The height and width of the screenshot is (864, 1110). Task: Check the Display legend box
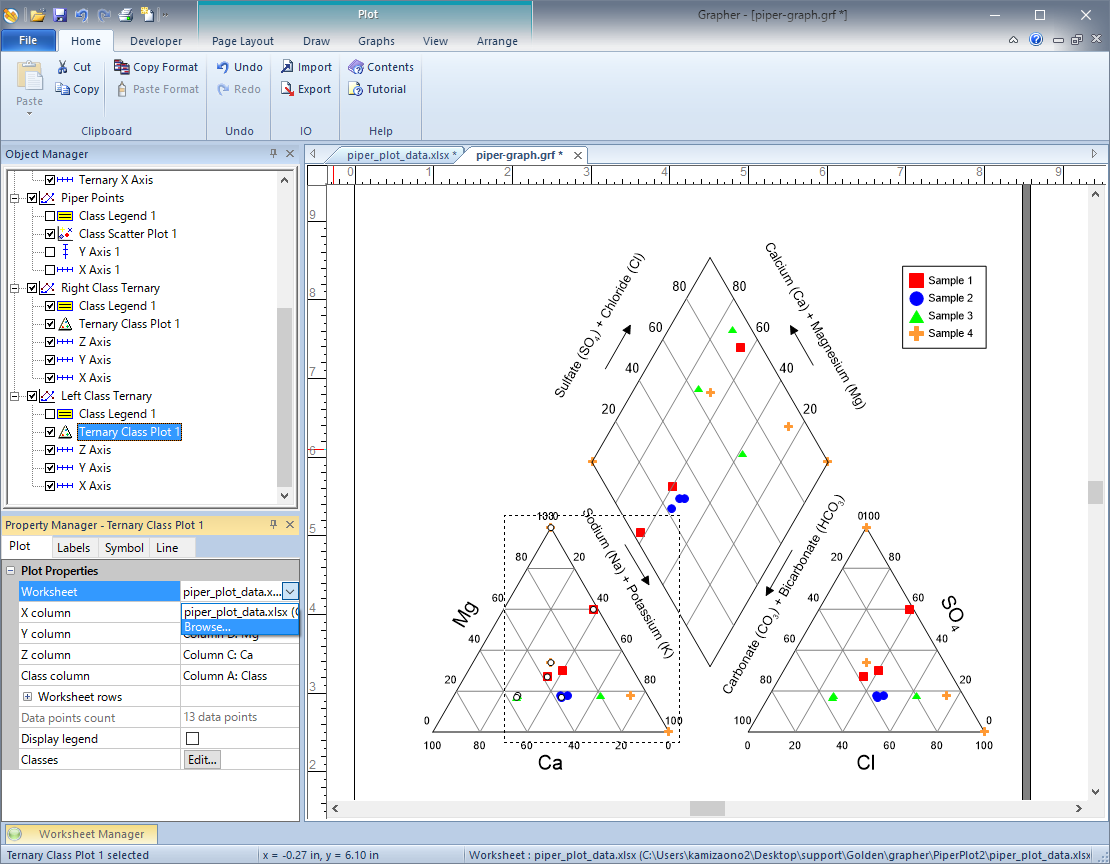(192, 739)
